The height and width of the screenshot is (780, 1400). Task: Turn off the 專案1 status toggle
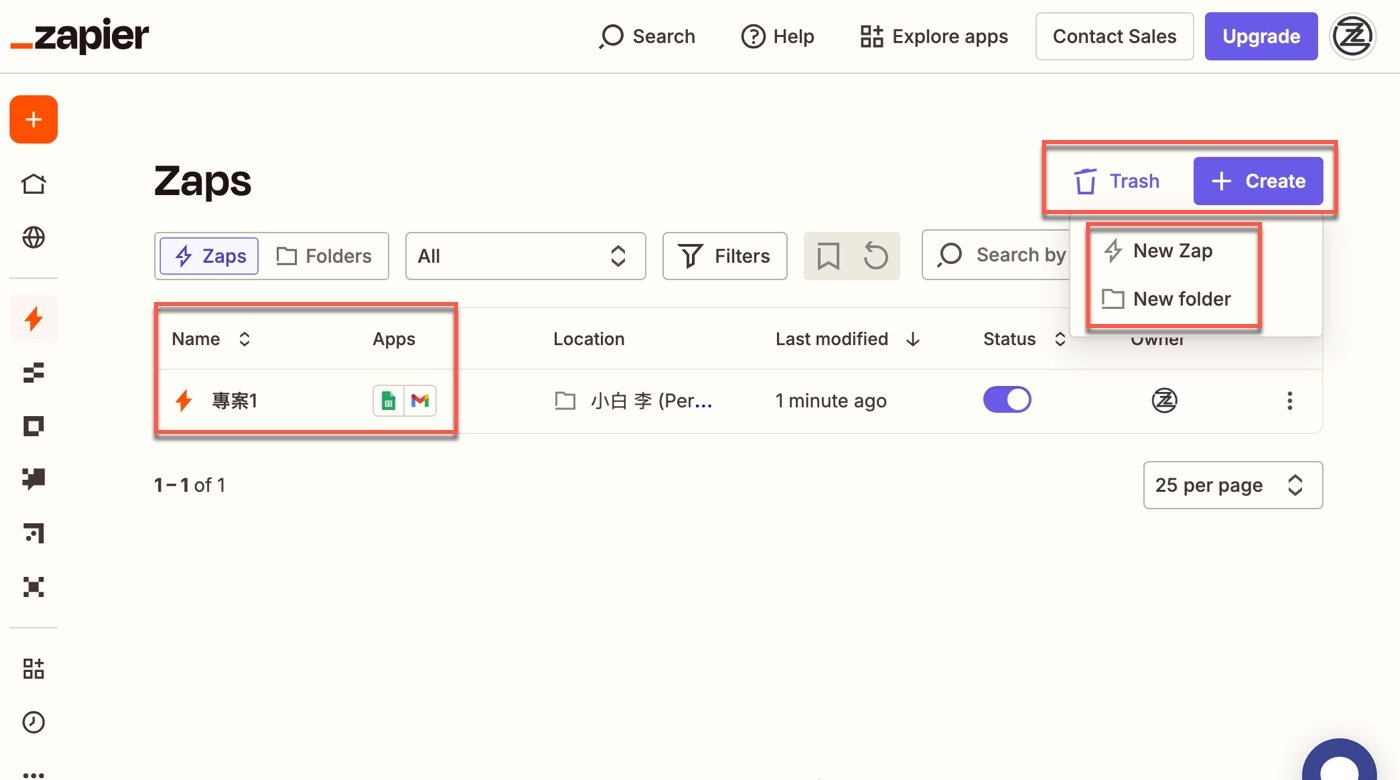click(x=1007, y=400)
